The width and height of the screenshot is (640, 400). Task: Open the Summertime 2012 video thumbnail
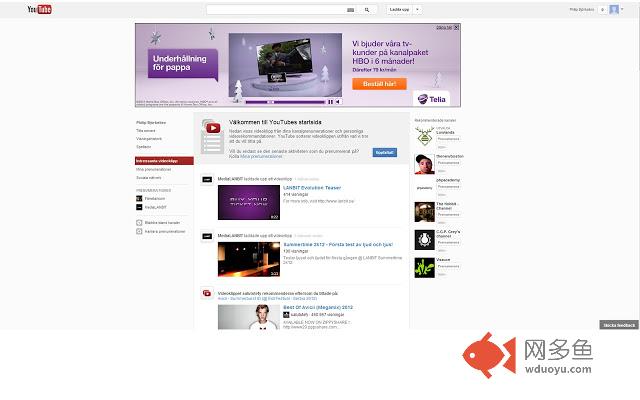pyautogui.click(x=249, y=259)
